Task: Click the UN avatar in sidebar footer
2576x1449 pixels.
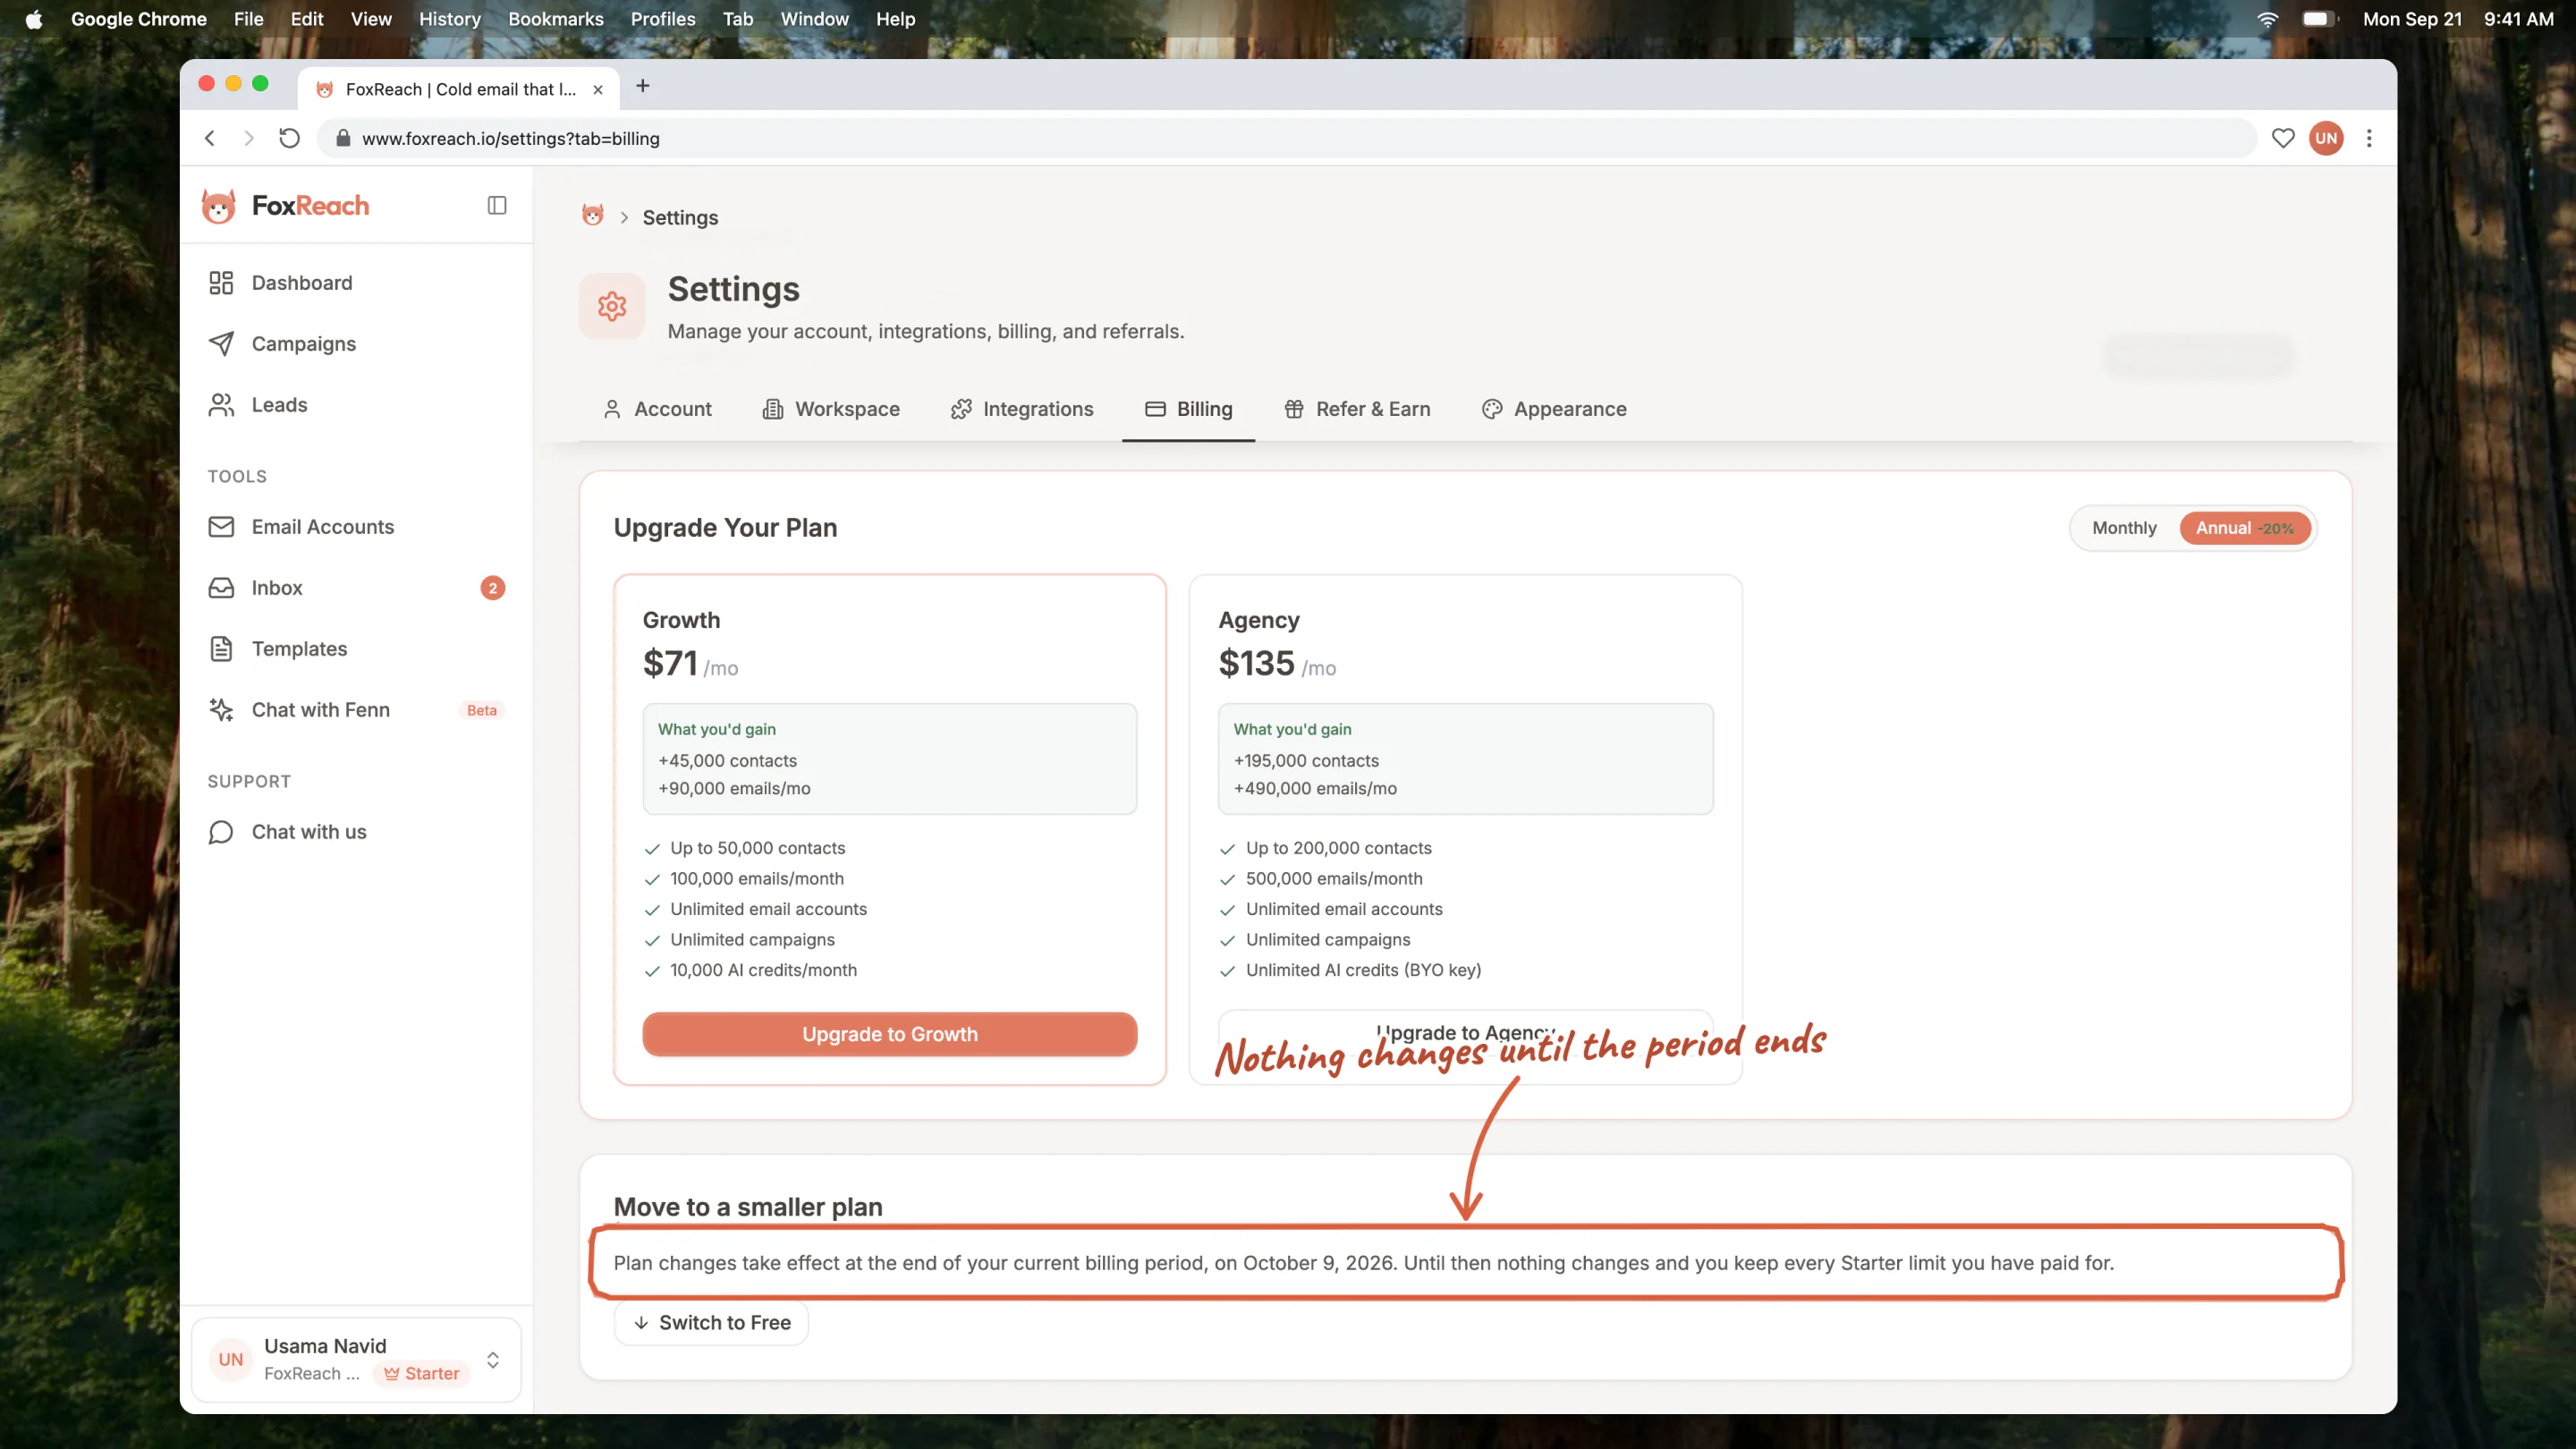Action: pos(231,1359)
